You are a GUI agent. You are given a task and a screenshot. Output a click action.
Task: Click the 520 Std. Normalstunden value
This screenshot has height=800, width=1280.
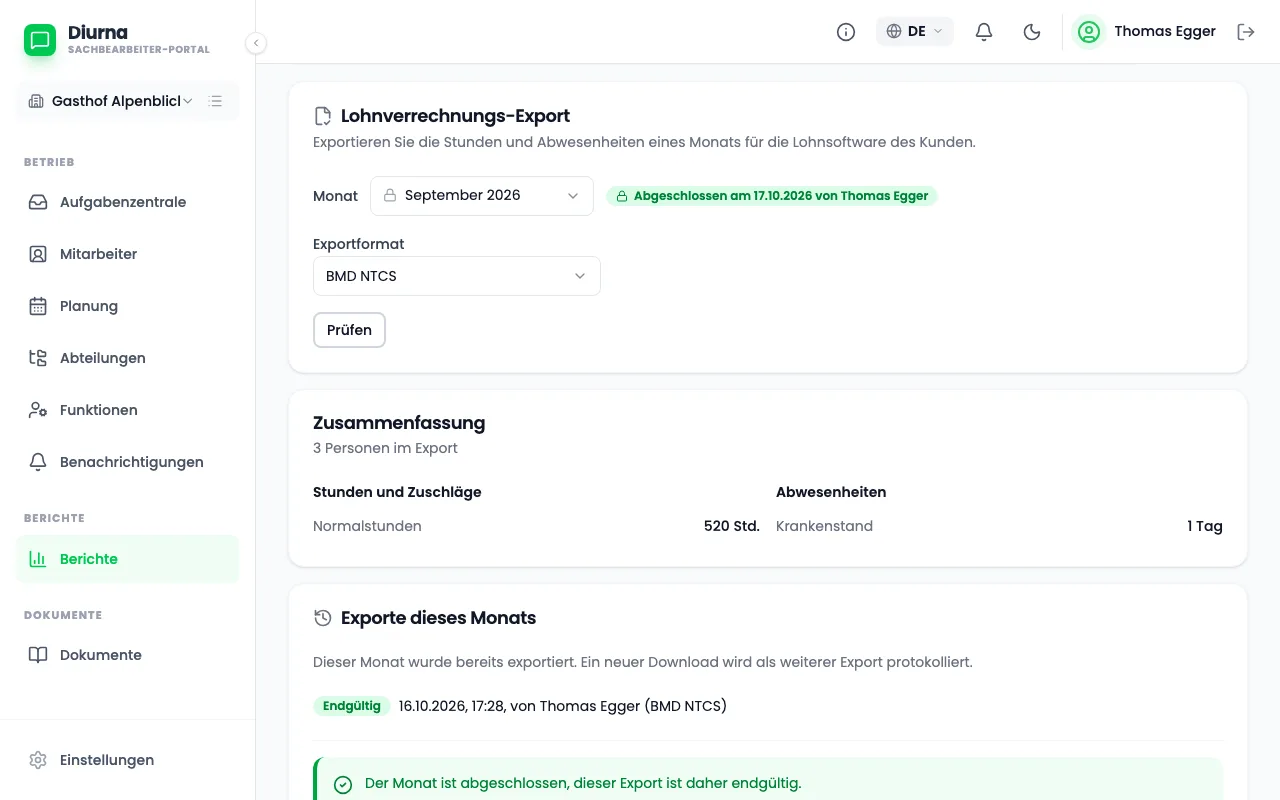(732, 526)
